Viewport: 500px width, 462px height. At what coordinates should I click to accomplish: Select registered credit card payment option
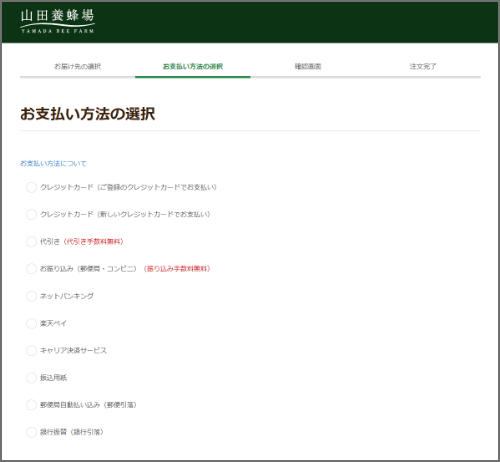[x=31, y=187]
